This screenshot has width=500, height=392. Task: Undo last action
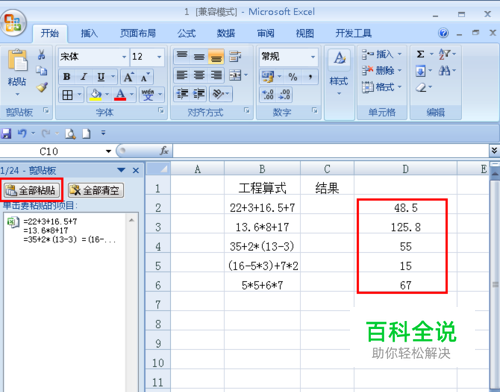[x=22, y=133]
